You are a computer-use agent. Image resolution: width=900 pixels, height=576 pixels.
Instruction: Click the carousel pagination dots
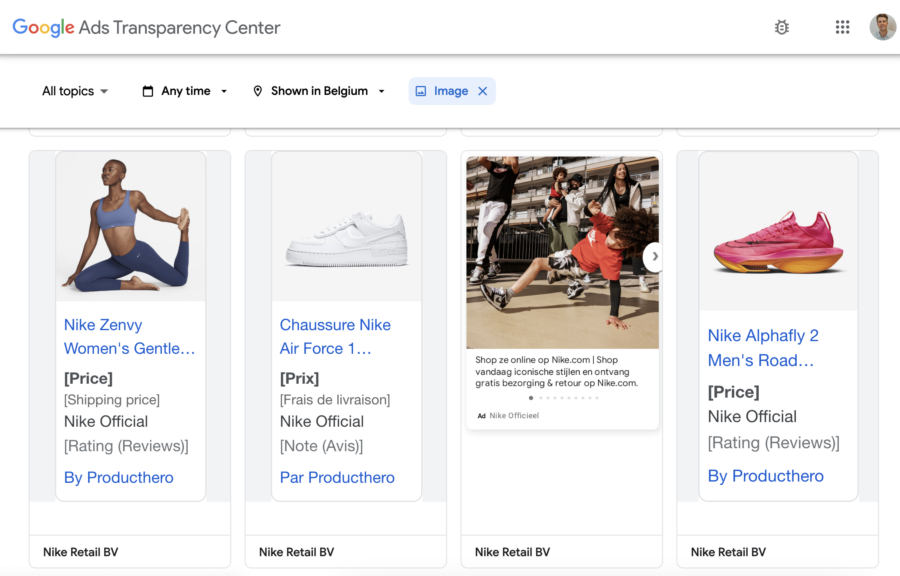coord(563,398)
